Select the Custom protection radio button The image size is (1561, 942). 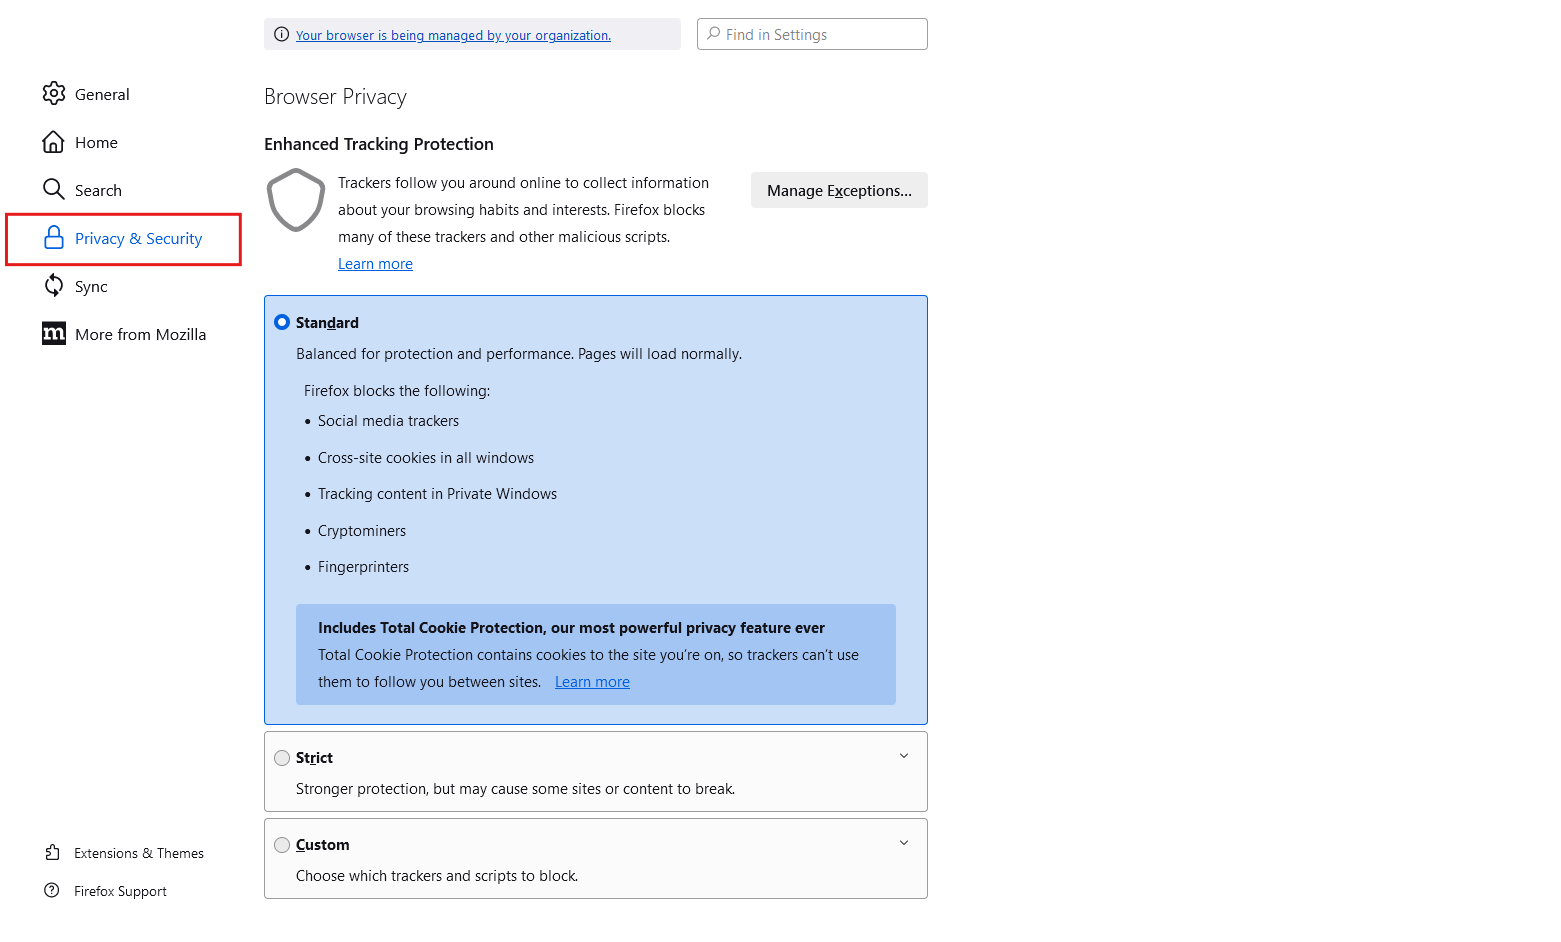point(282,845)
